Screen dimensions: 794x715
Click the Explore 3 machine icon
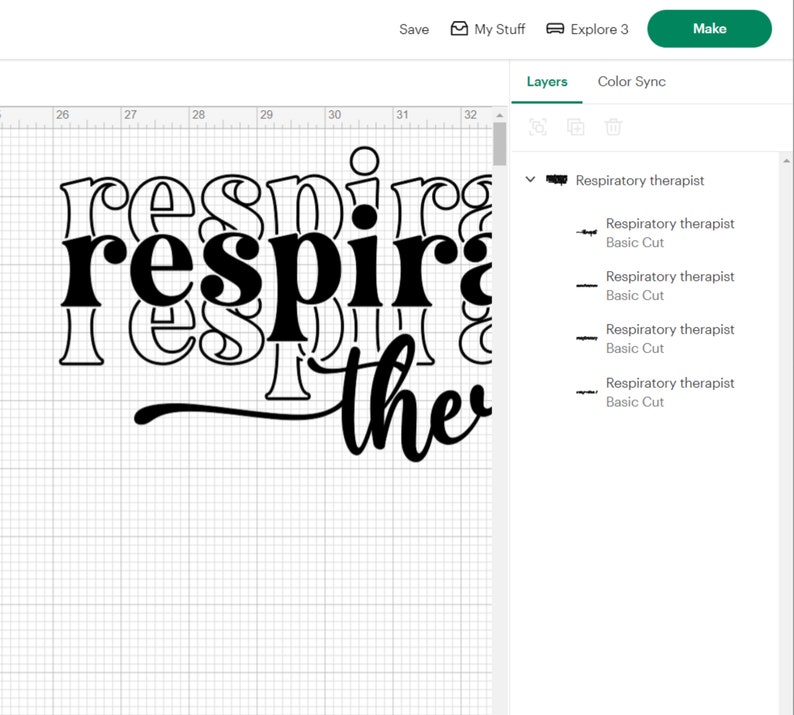pos(555,28)
